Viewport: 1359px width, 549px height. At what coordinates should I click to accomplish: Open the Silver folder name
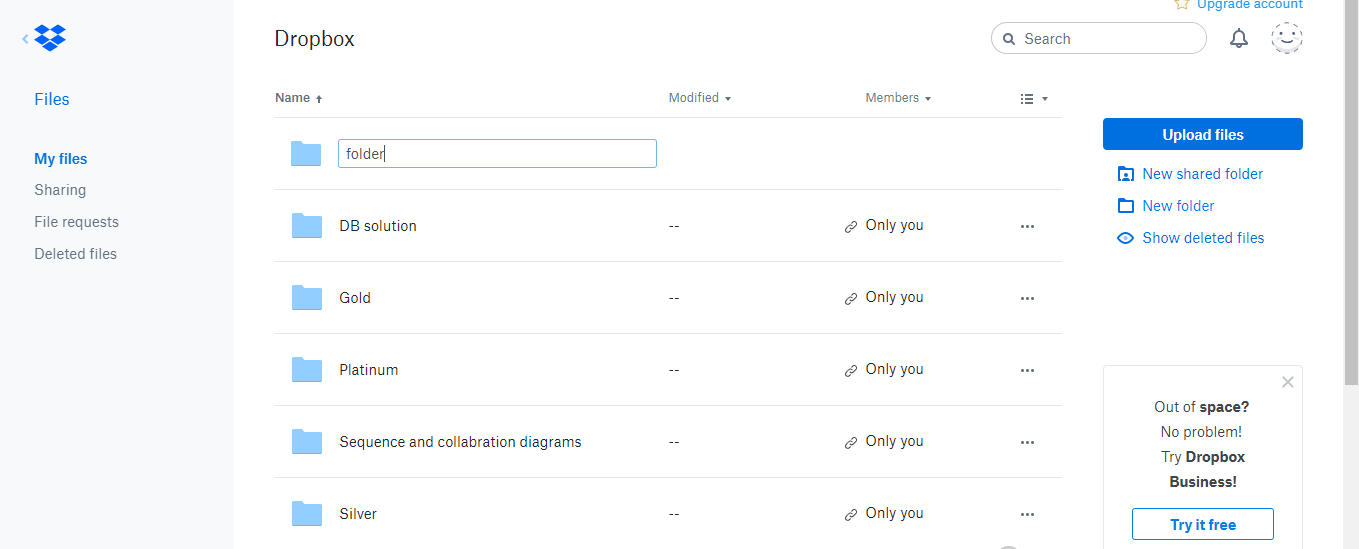pyautogui.click(x=358, y=514)
